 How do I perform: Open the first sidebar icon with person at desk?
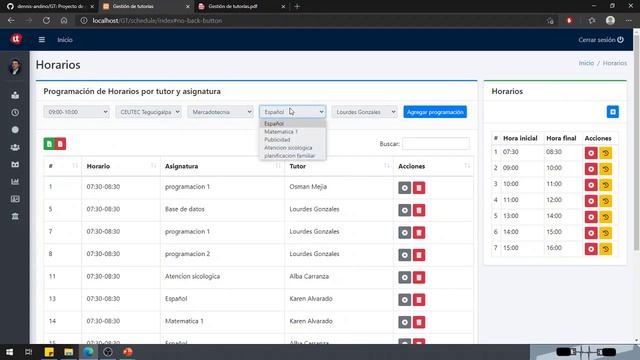[x=15, y=95]
